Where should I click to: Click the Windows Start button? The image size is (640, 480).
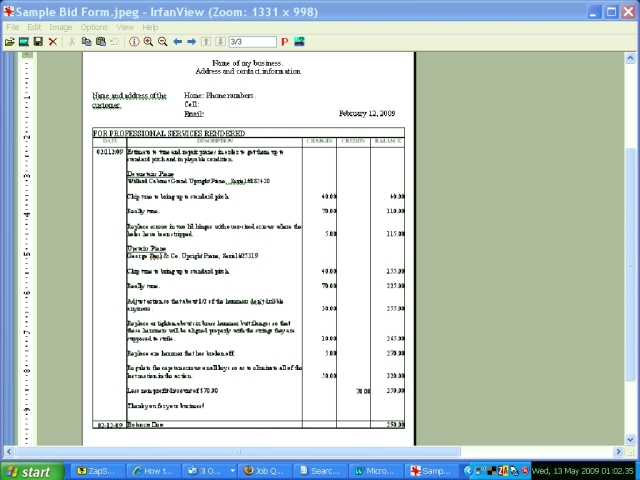click(x=30, y=471)
